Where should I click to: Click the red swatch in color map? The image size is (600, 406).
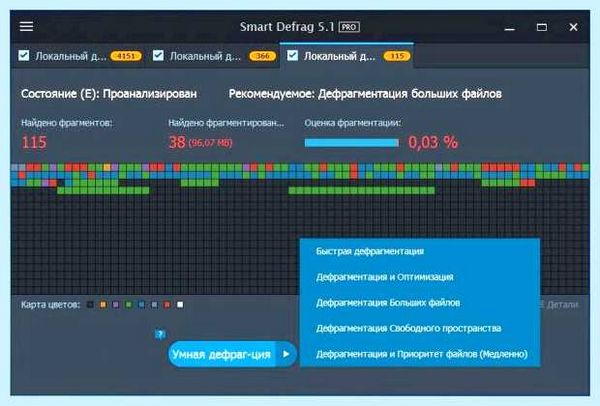point(167,305)
